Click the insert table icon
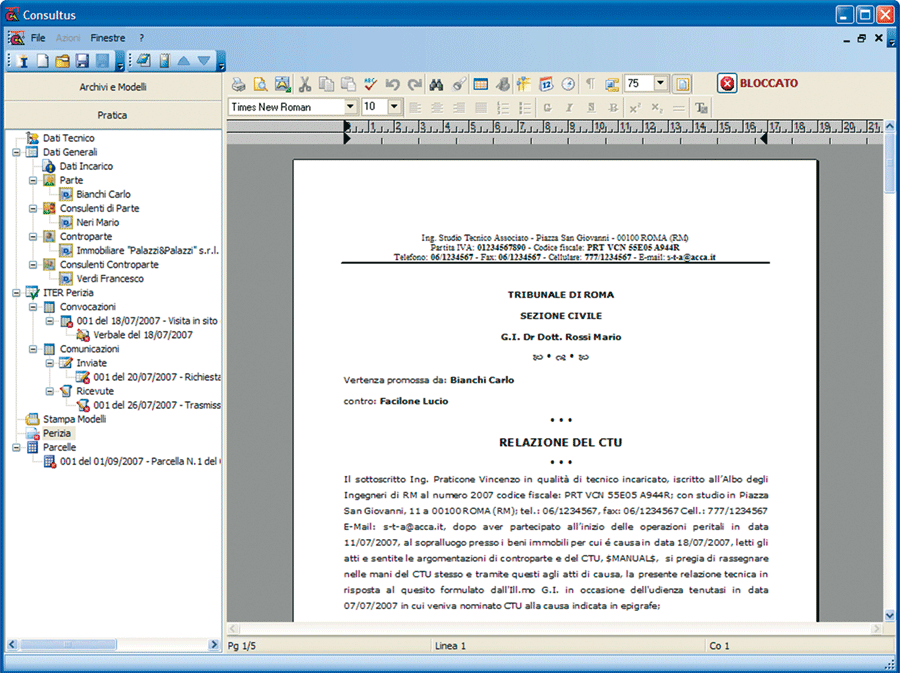 coord(480,84)
